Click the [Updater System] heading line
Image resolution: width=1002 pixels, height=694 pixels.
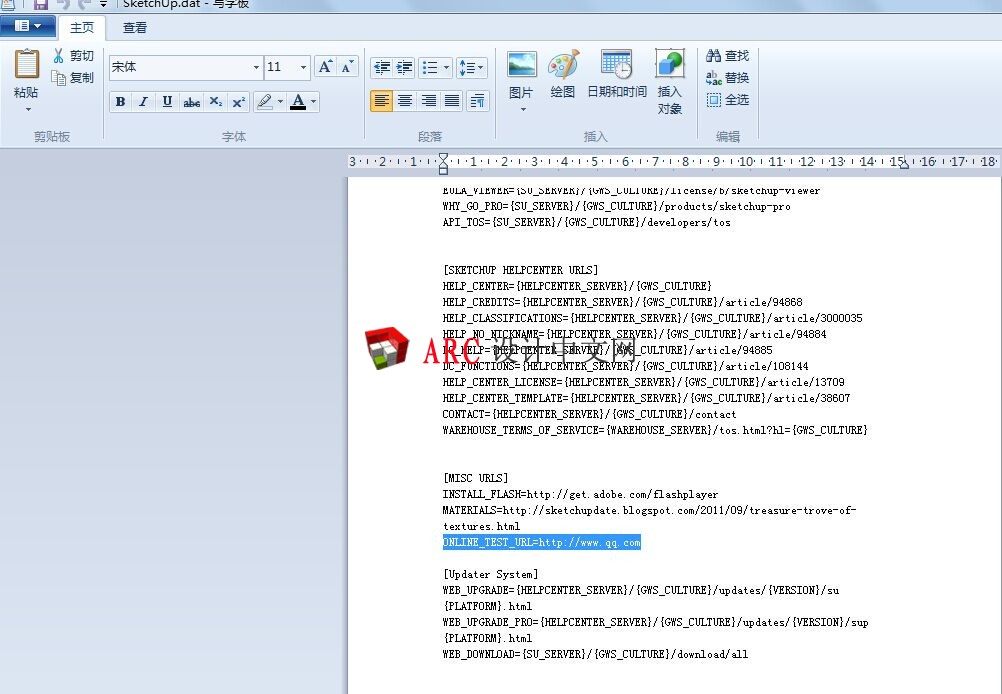491,574
